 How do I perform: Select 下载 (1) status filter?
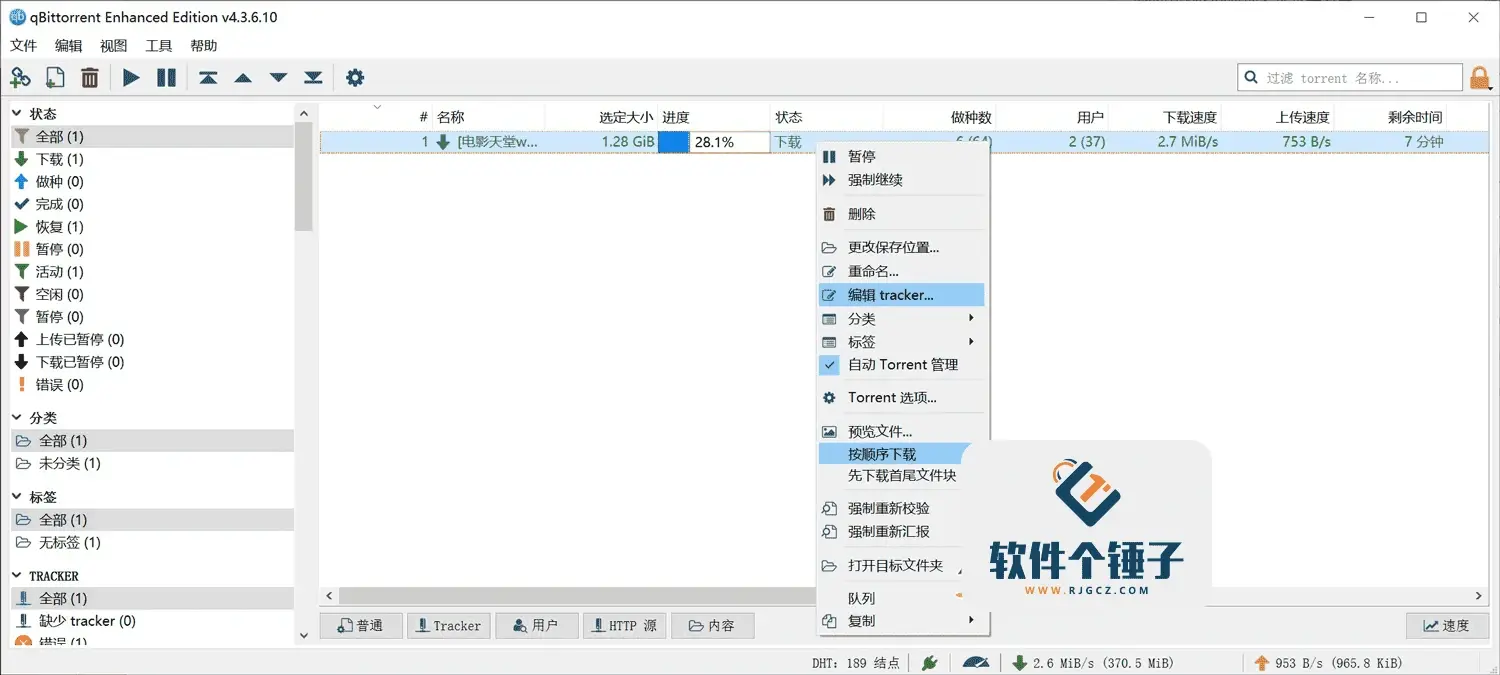pos(152,159)
